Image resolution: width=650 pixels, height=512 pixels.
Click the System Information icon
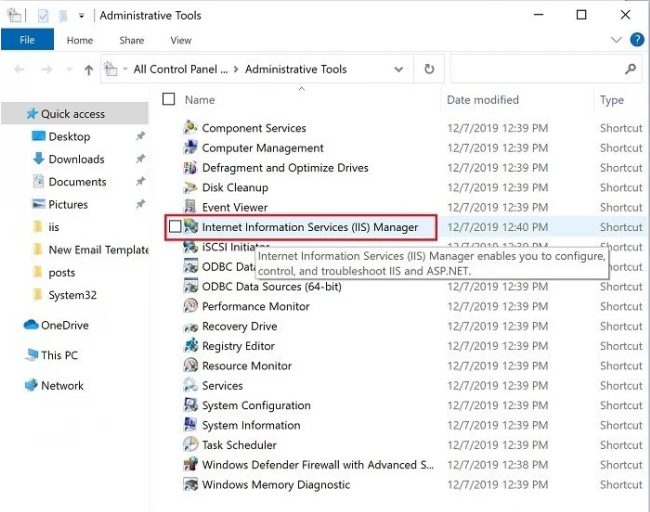(190, 425)
